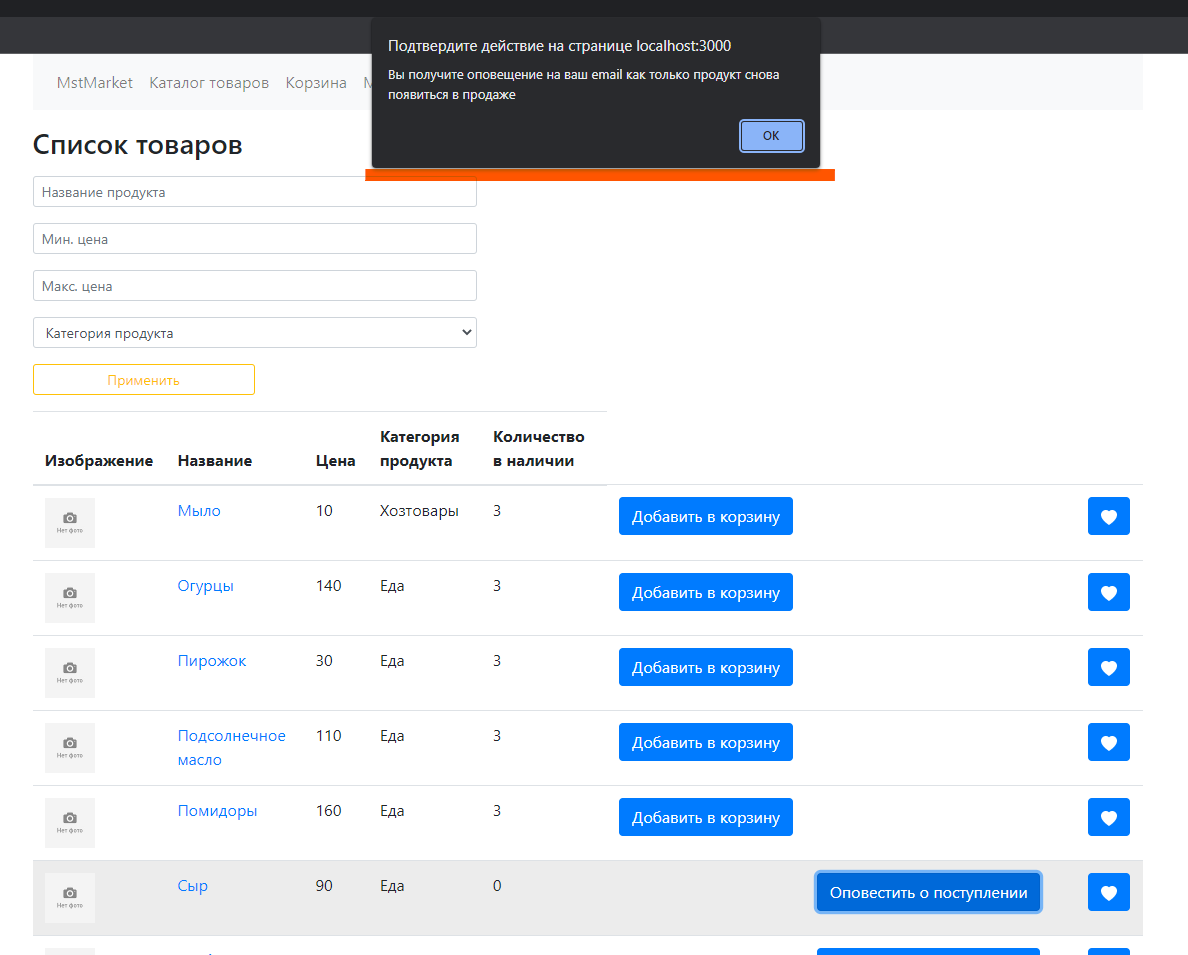1188x955 pixels.
Task: Click the Огурцы no-photo thumbnail
Action: pyautogui.click(x=70, y=598)
